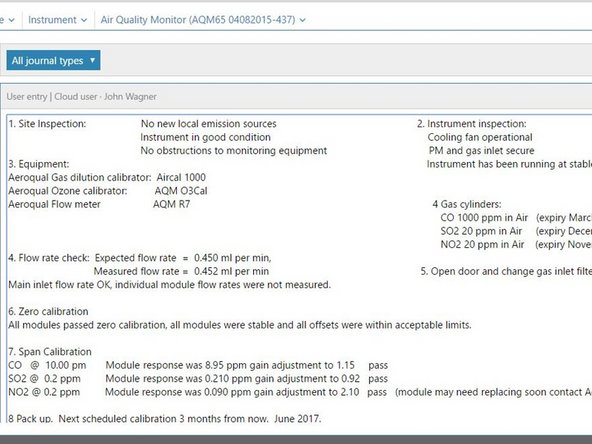Click the 'SO2 20 ppm in Air' line
The image size is (592, 444).
point(516,231)
